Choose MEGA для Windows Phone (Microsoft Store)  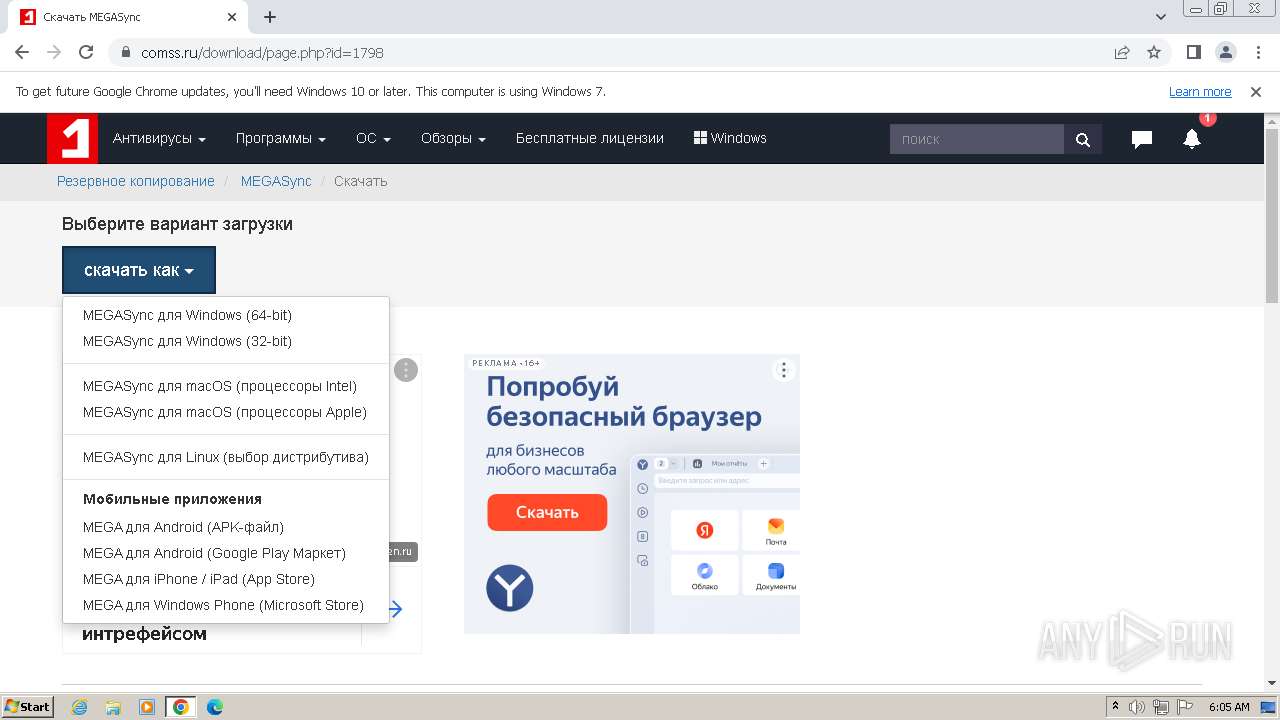coord(226,605)
